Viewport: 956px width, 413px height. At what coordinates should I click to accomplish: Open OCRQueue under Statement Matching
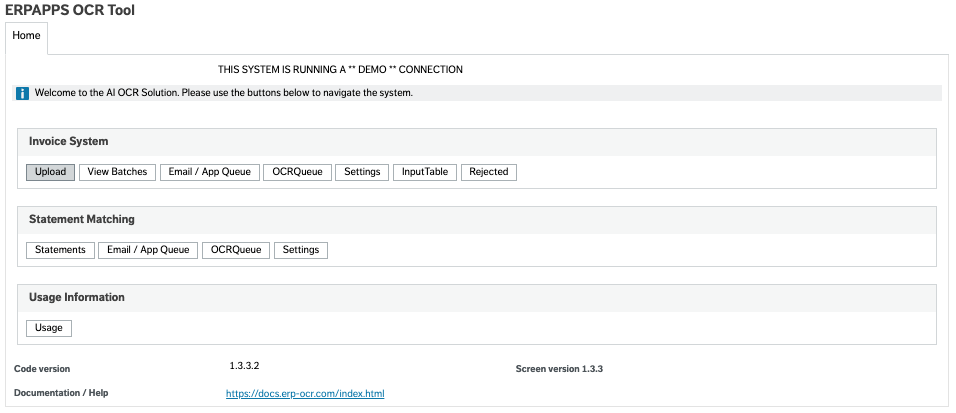pyautogui.click(x=236, y=250)
